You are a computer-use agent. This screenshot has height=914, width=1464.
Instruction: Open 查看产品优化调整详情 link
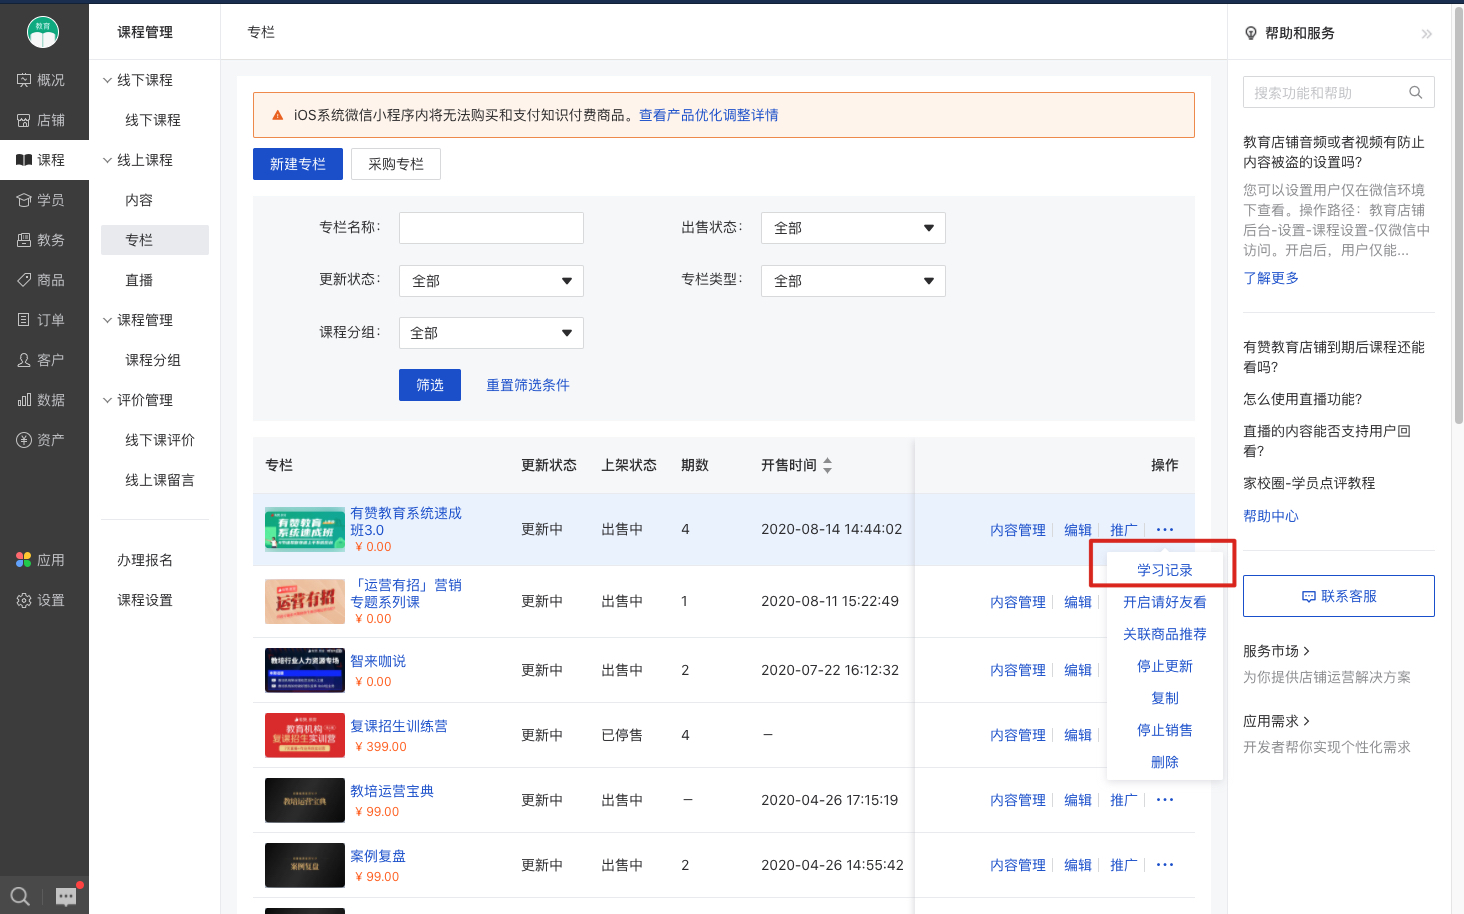[709, 115]
